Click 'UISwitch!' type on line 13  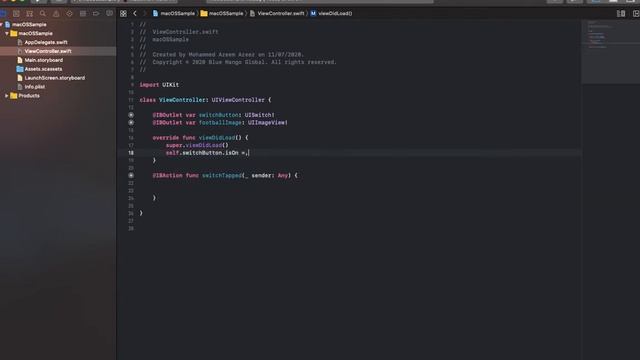(260, 115)
